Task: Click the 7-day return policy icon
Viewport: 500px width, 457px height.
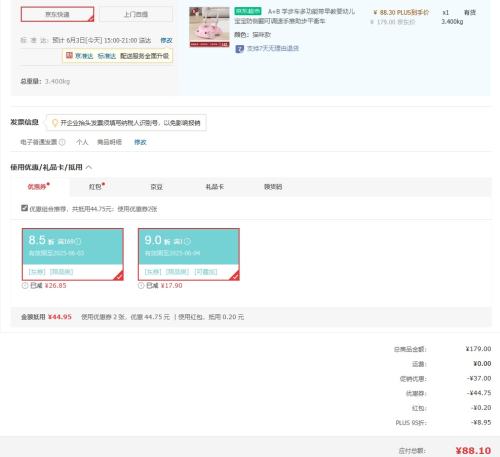Action: (239, 49)
